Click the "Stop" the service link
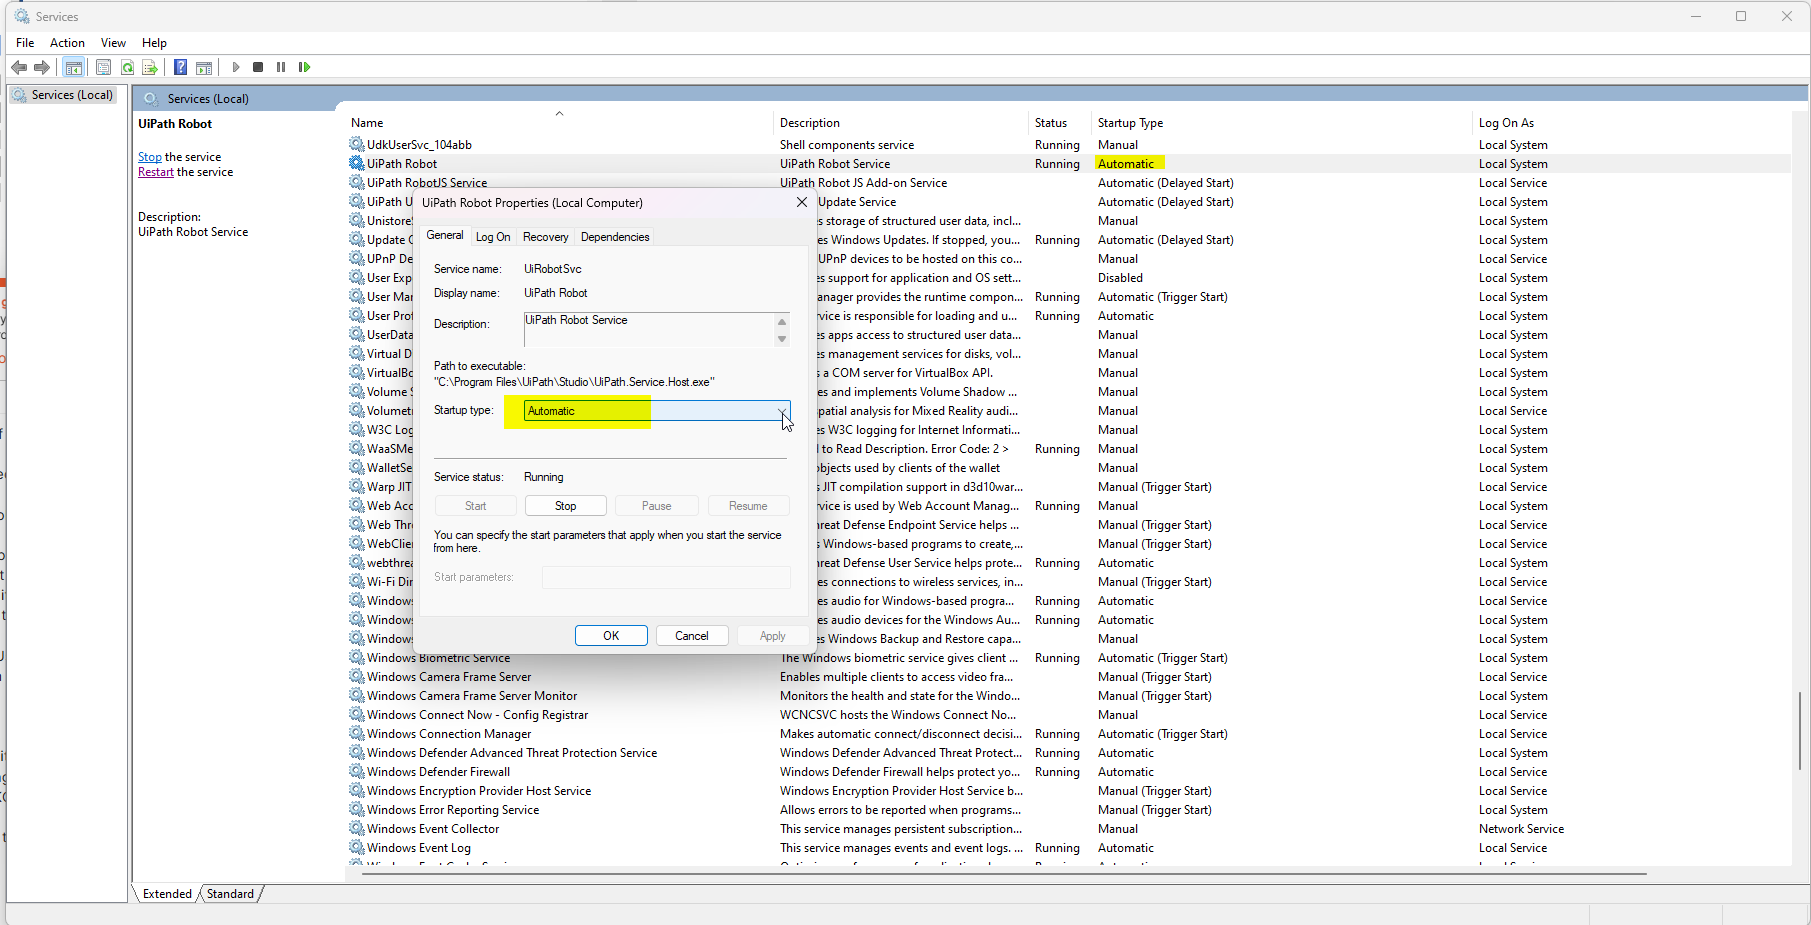This screenshot has height=925, width=1811. (x=150, y=157)
